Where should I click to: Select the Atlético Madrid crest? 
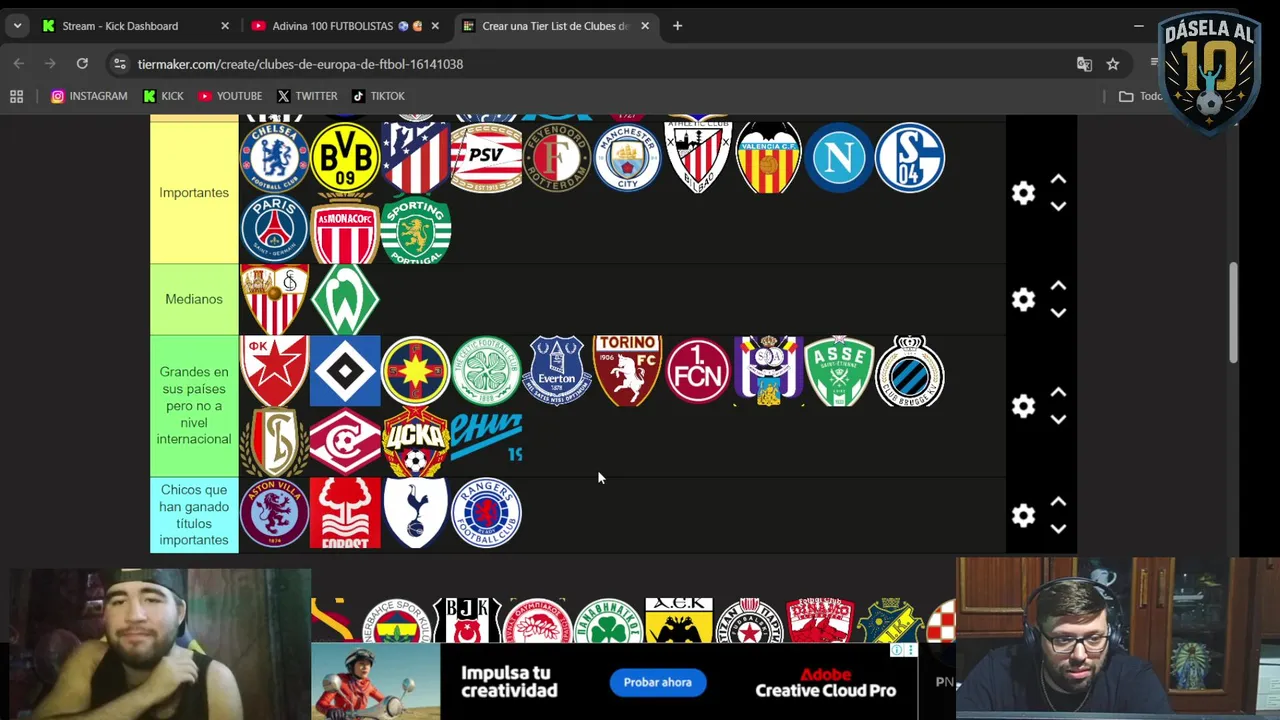[415, 157]
